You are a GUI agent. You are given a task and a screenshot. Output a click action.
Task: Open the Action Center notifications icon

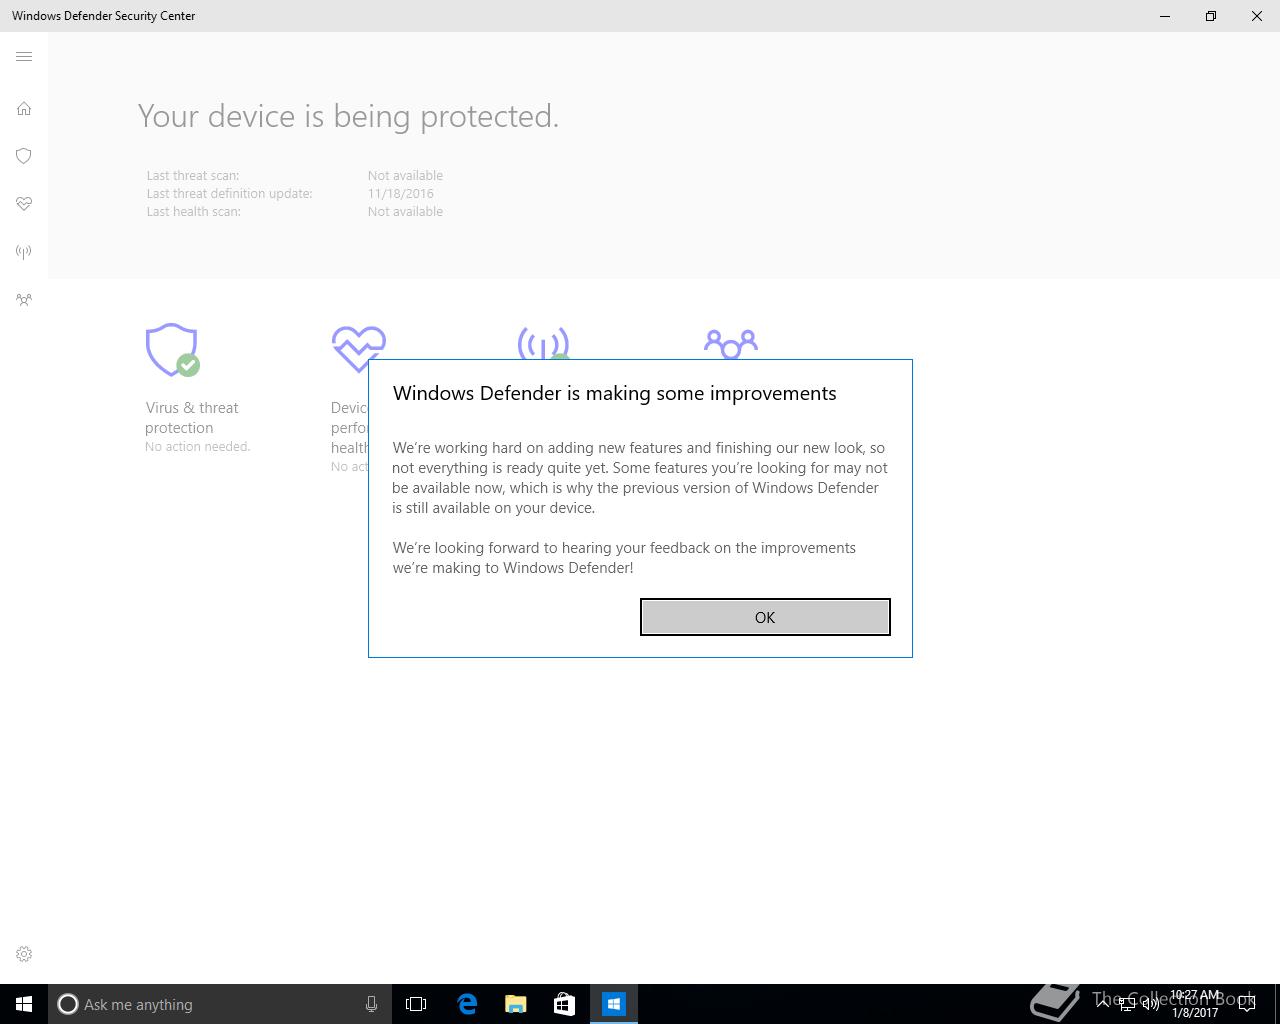pos(1247,1005)
